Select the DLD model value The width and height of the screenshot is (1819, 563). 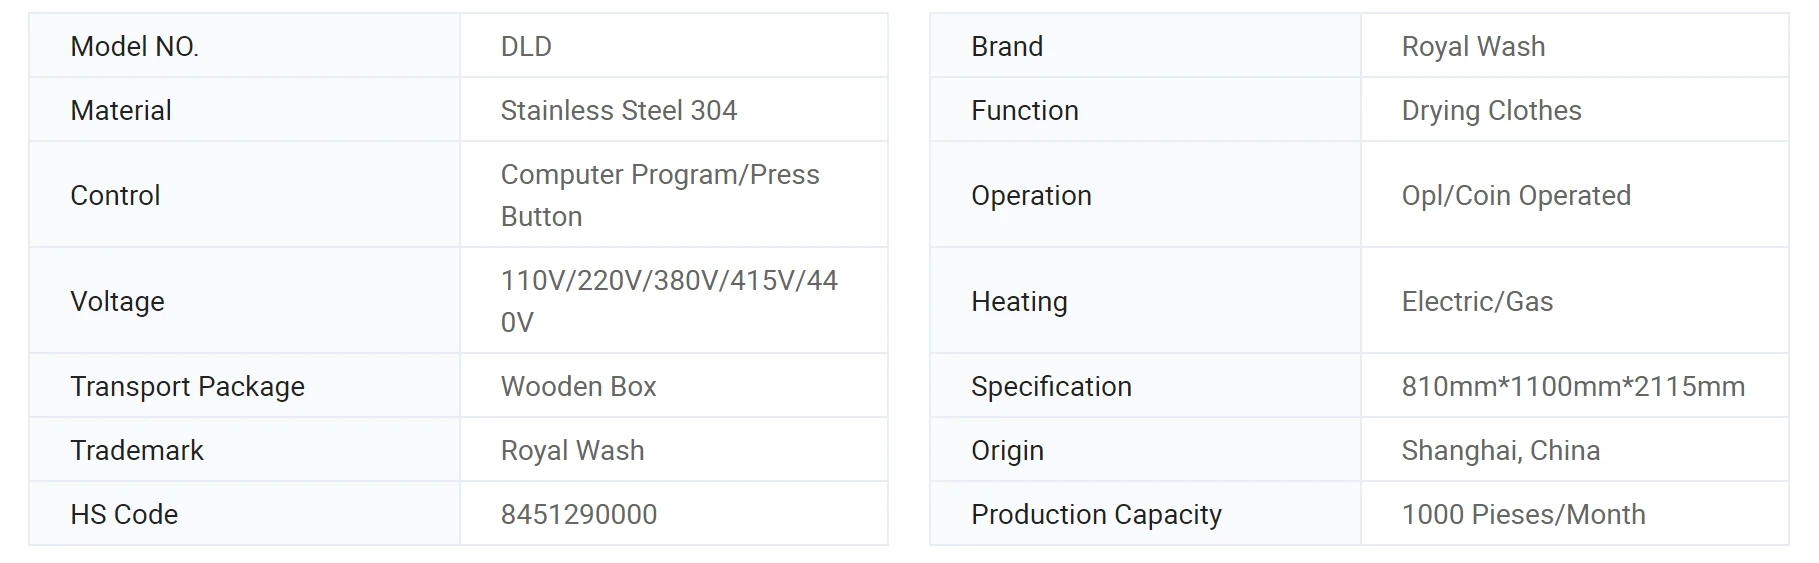point(526,47)
